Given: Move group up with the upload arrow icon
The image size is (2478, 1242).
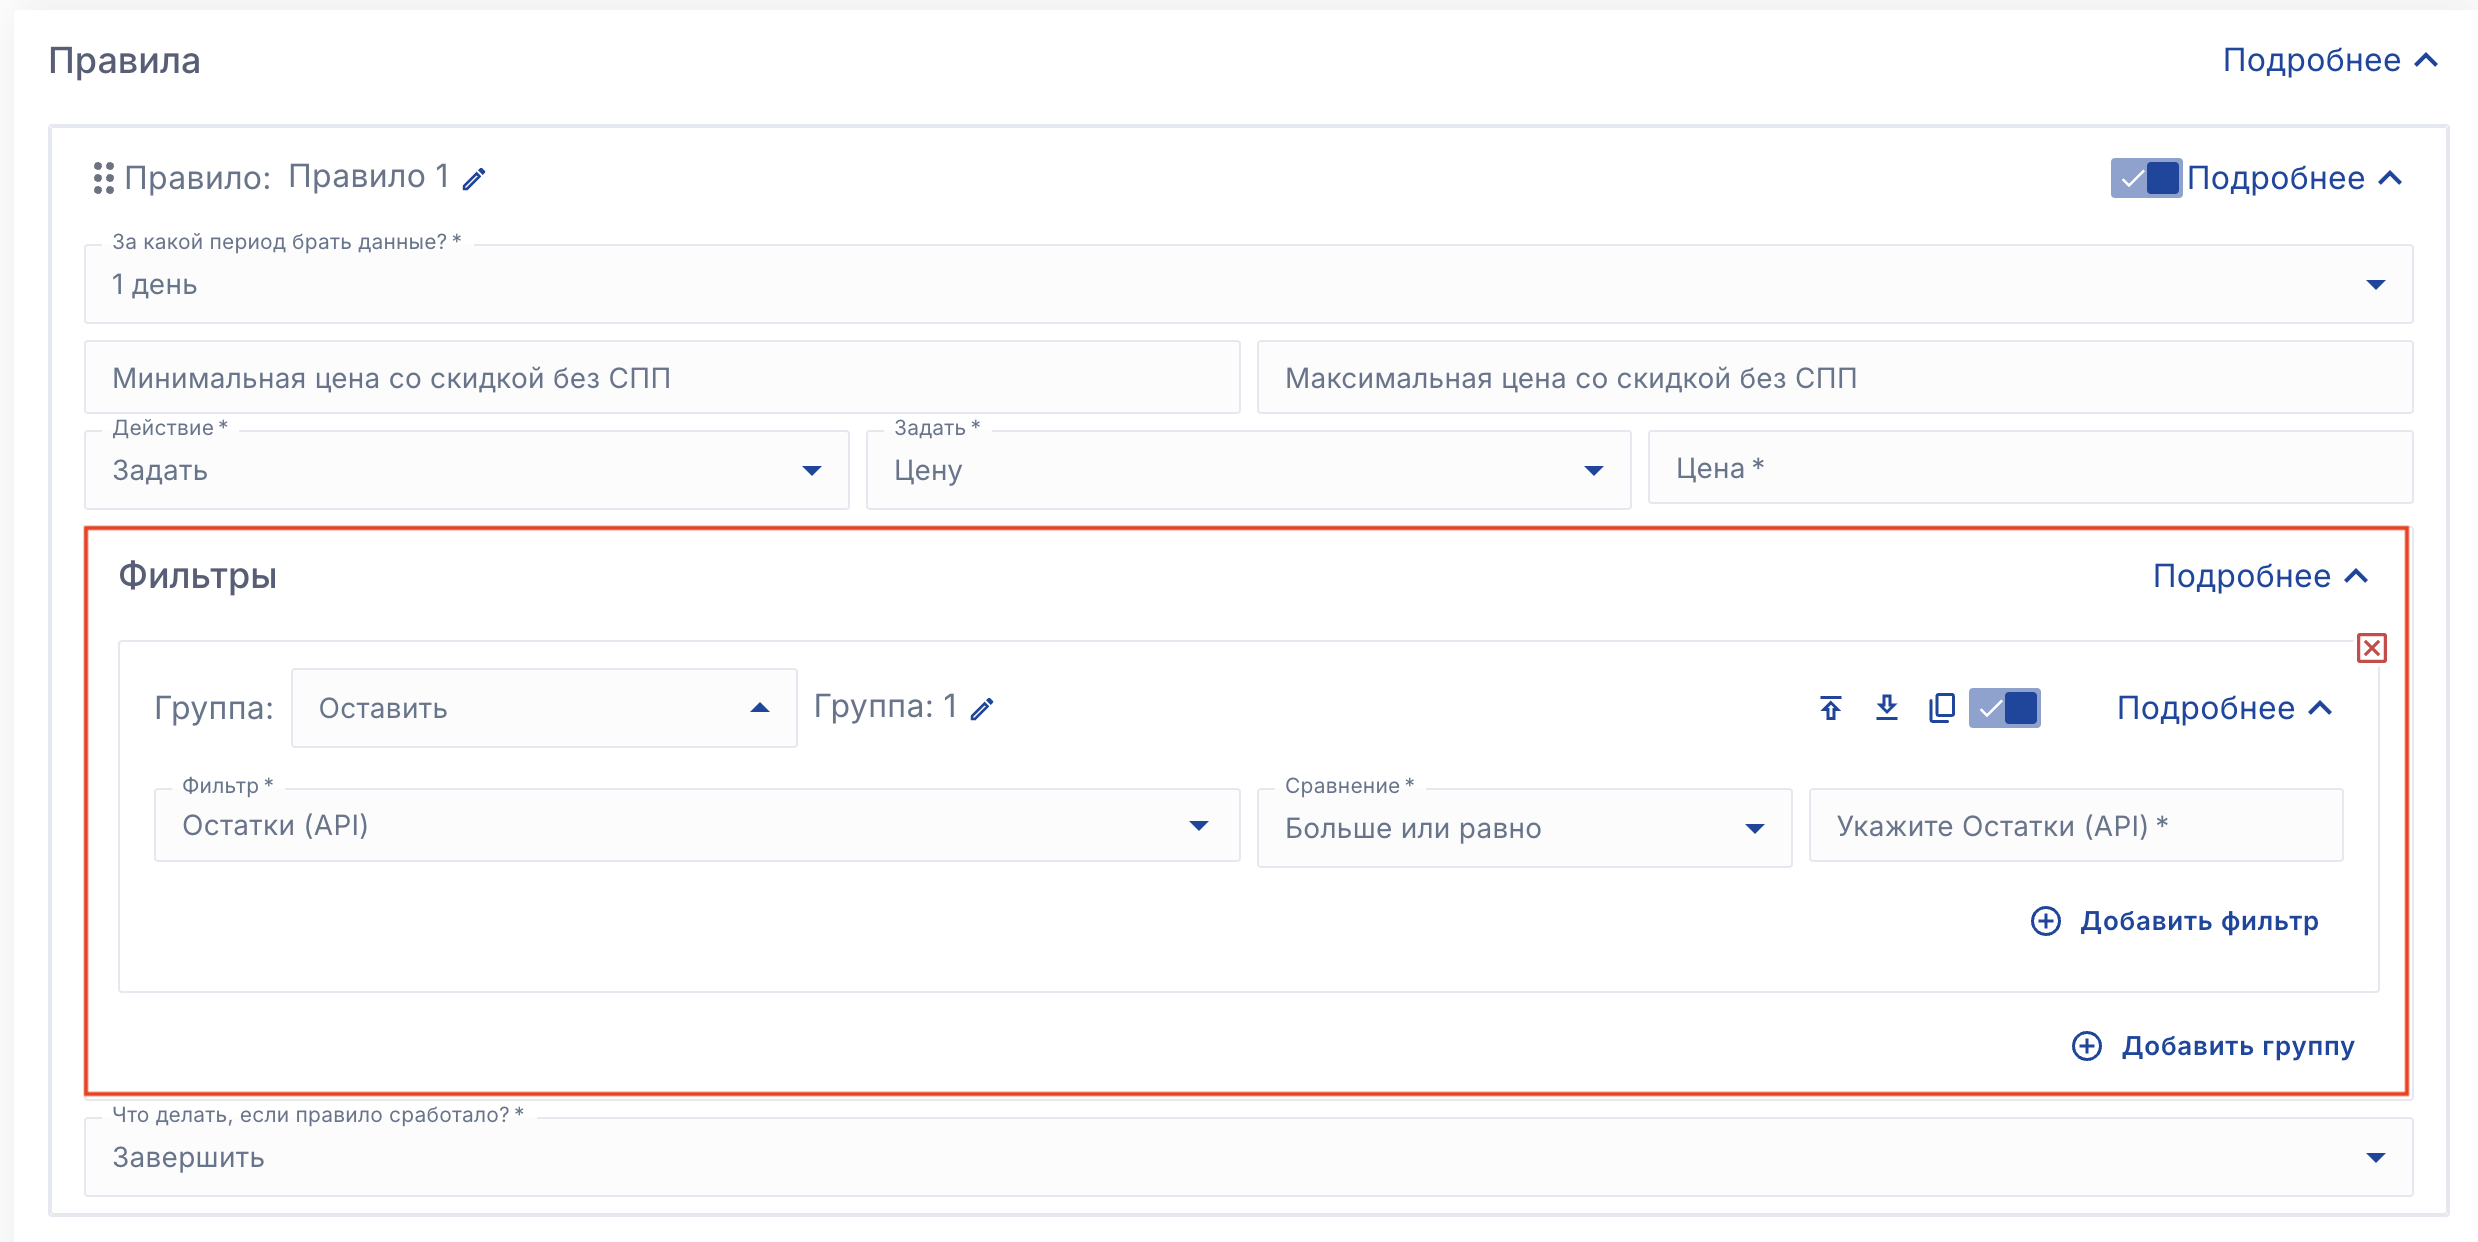Looking at the screenshot, I should 1830,708.
